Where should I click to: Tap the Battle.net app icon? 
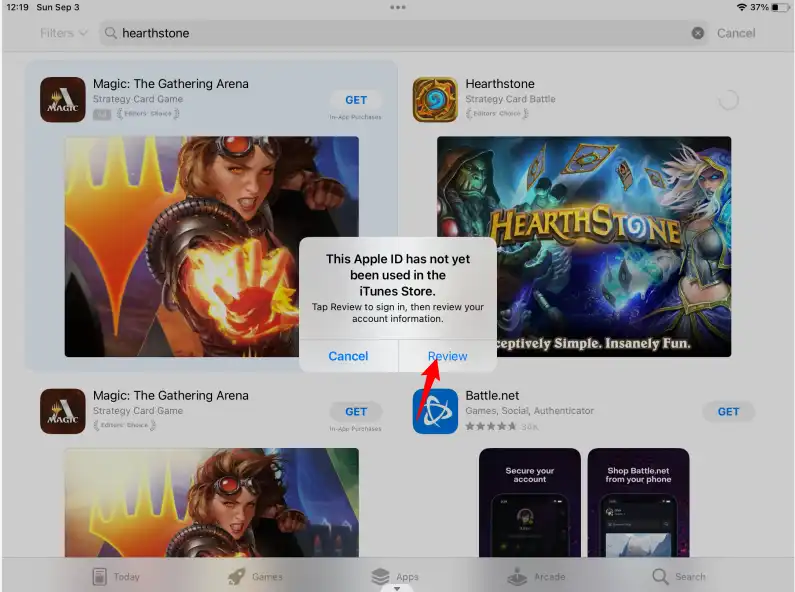click(x=435, y=411)
